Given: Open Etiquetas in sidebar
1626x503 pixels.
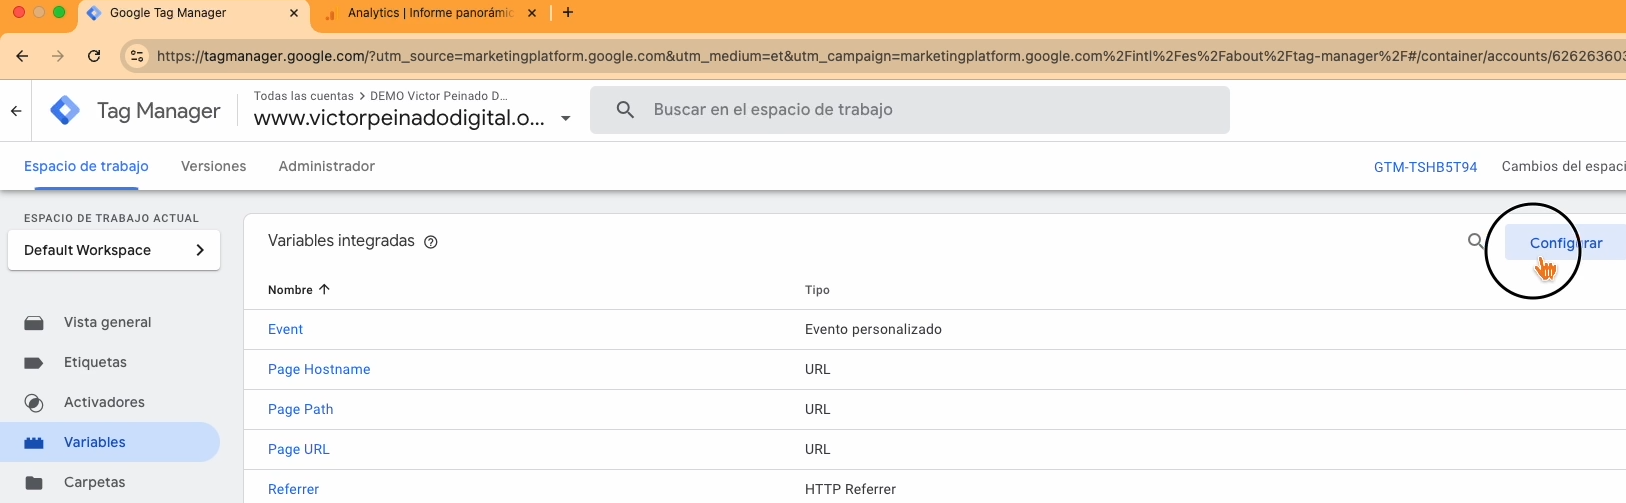Looking at the screenshot, I should [x=95, y=363].
